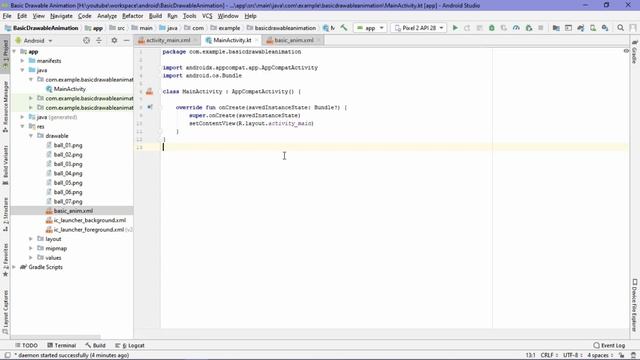
Task: Open the VCS menu
Action: point(207,16)
